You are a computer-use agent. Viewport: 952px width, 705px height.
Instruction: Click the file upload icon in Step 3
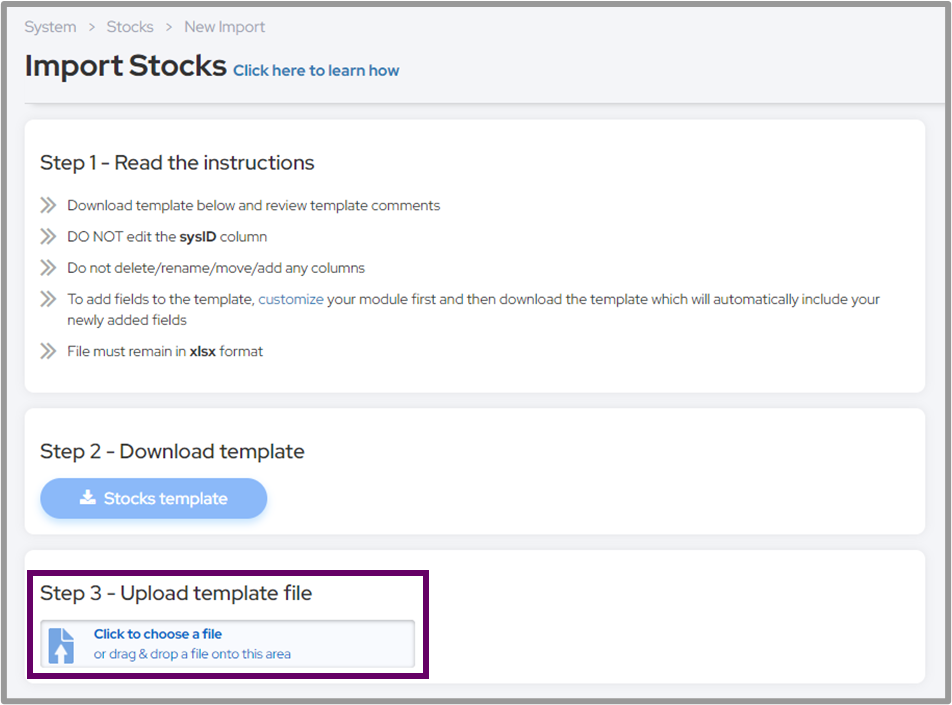coord(61,645)
